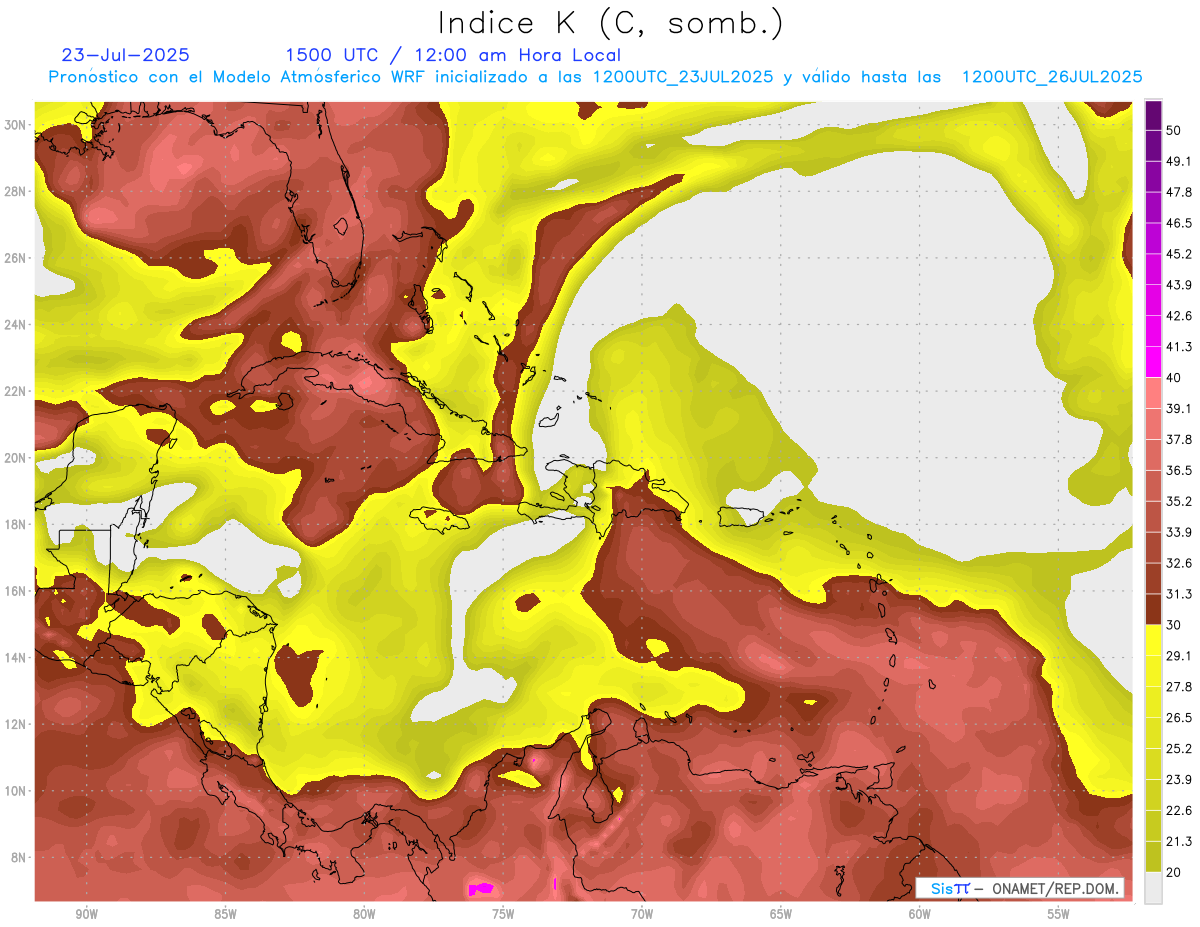
Task: Click the "31.3" color bar label
Action: [1179, 594]
